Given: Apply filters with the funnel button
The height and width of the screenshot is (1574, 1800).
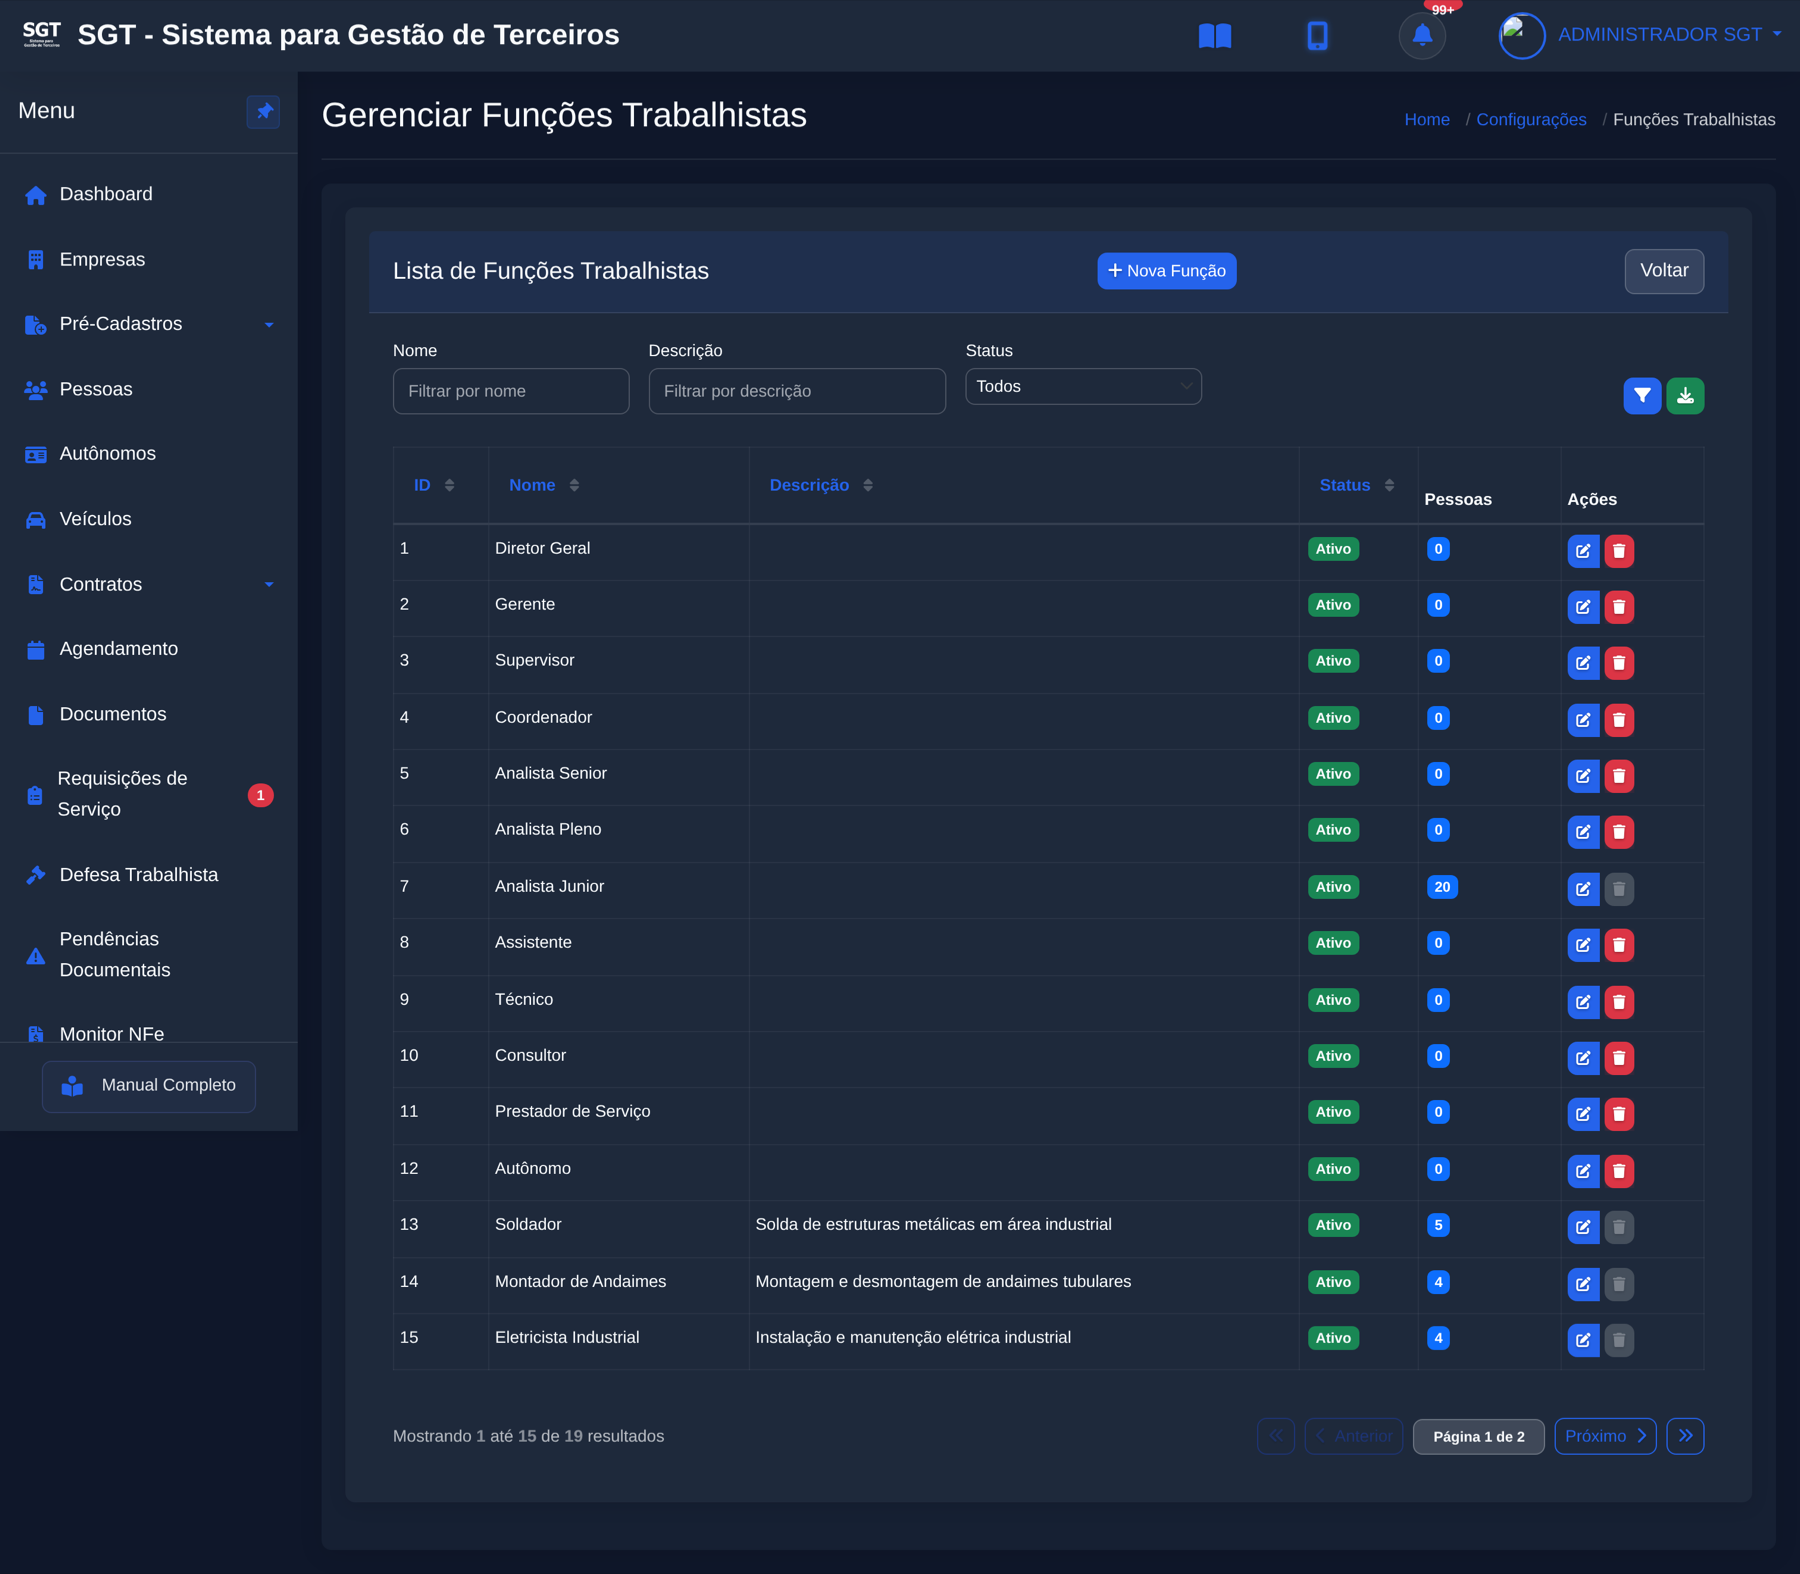Looking at the screenshot, I should (x=1642, y=396).
